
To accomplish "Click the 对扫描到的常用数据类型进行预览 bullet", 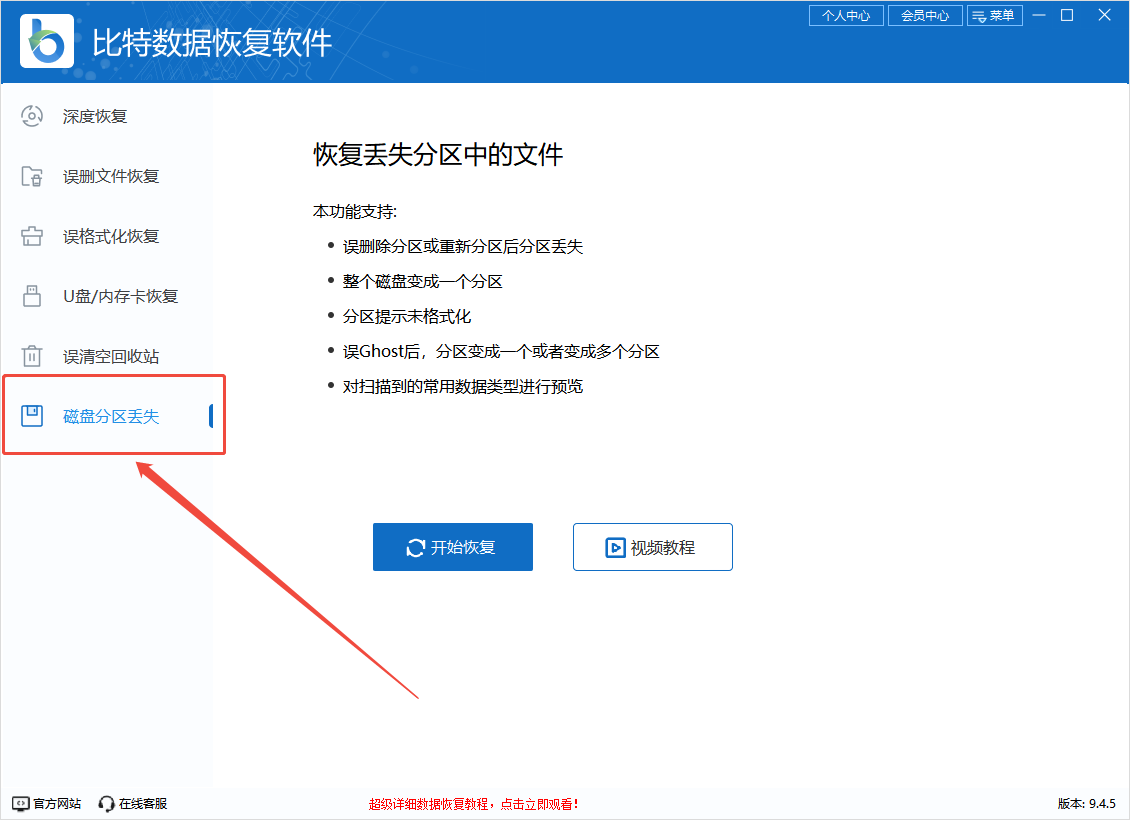I will (x=463, y=387).
